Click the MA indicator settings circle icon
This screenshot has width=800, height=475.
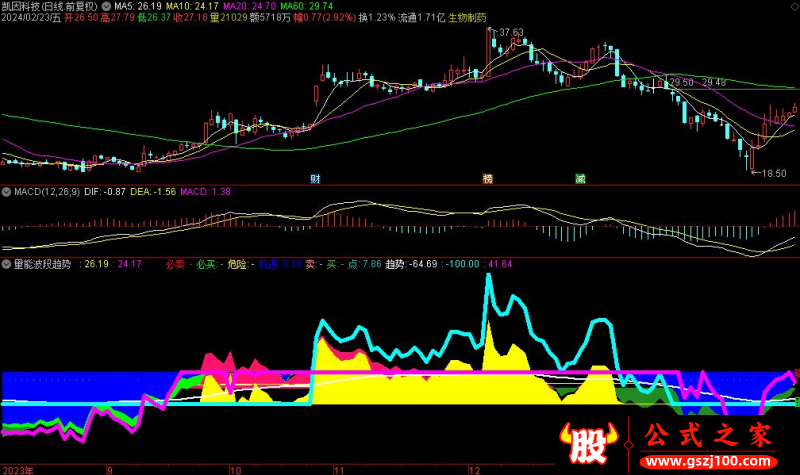tap(107, 6)
